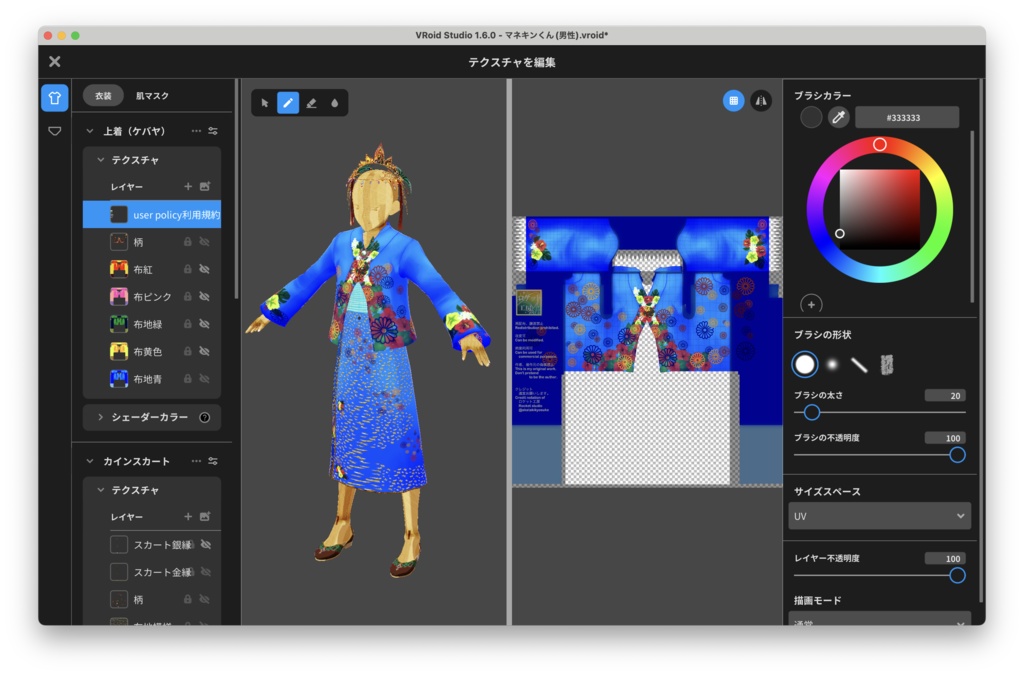Viewport: 1024px width, 676px height.
Task: Open the more options menu for 上着（ケバヤ）
Action: coord(196,131)
